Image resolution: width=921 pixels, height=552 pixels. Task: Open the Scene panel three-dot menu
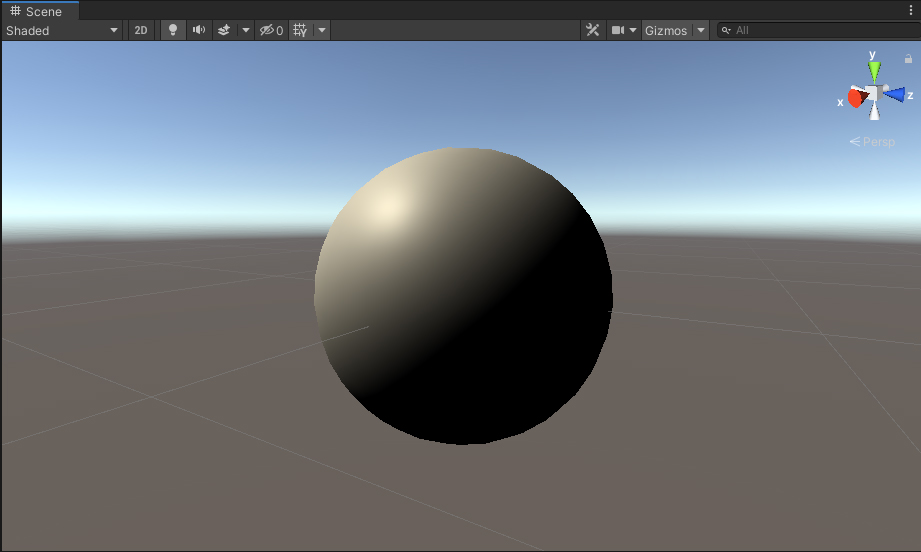[910, 11]
